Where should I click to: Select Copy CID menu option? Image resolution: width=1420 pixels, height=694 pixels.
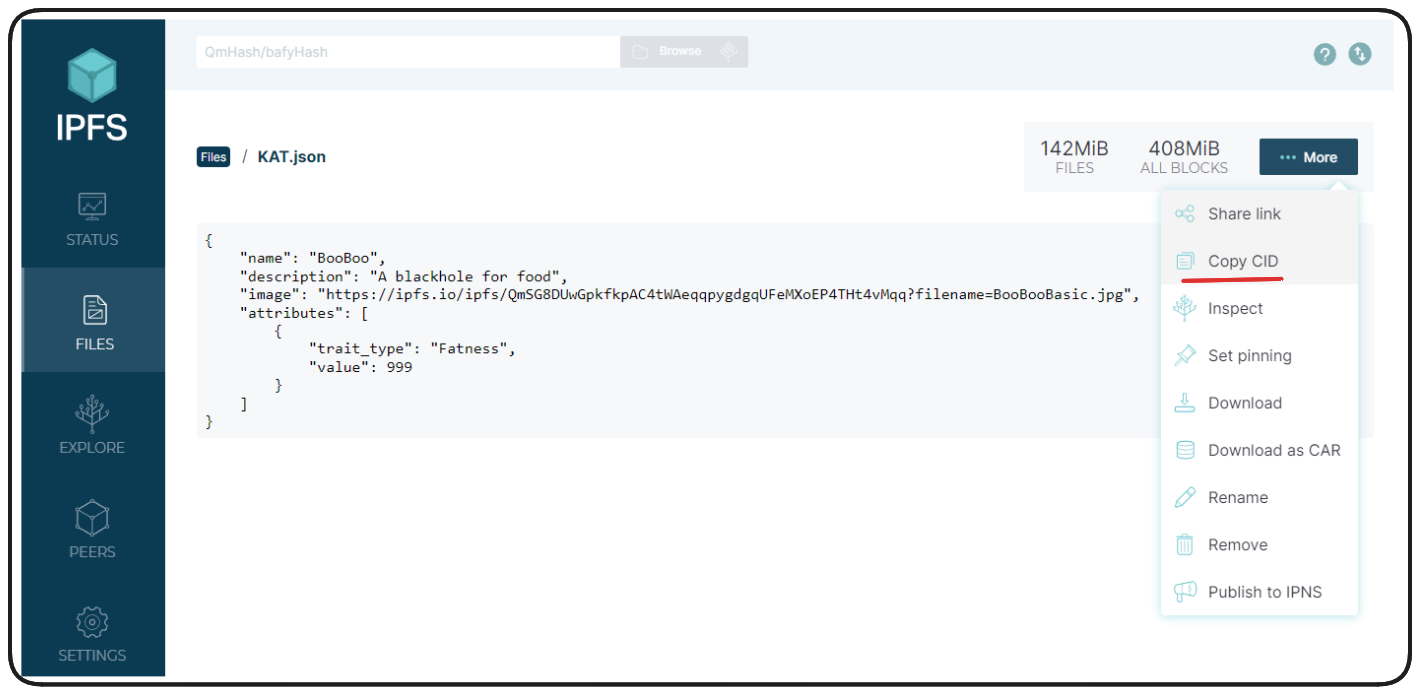click(x=1242, y=261)
